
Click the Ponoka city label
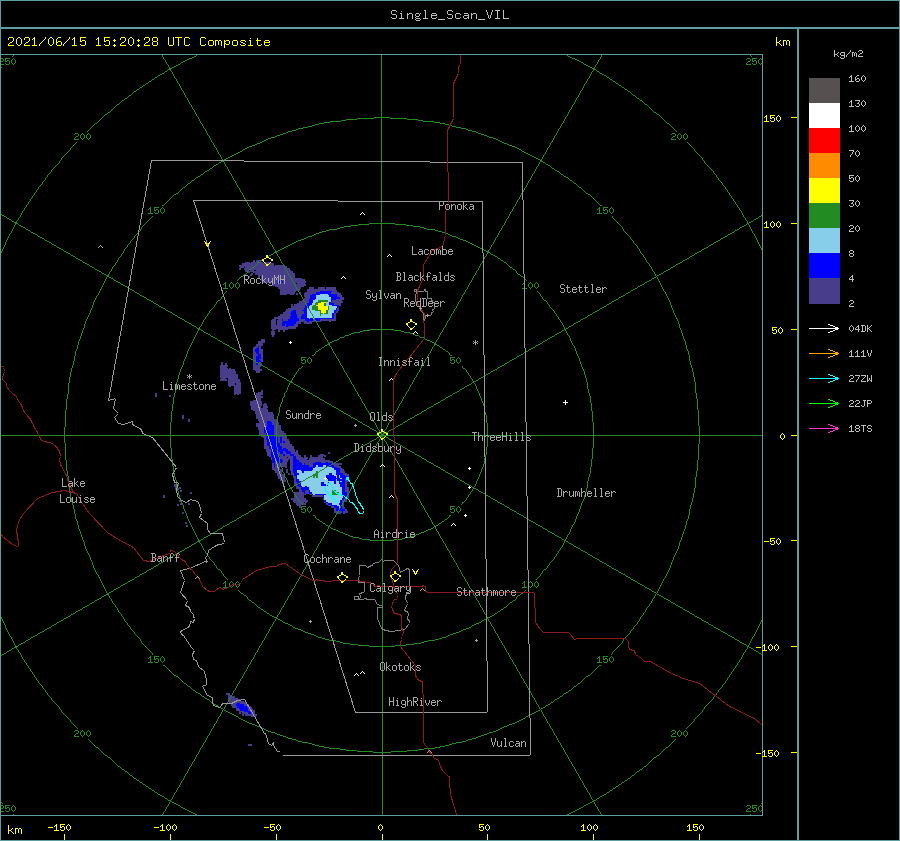[x=456, y=206]
